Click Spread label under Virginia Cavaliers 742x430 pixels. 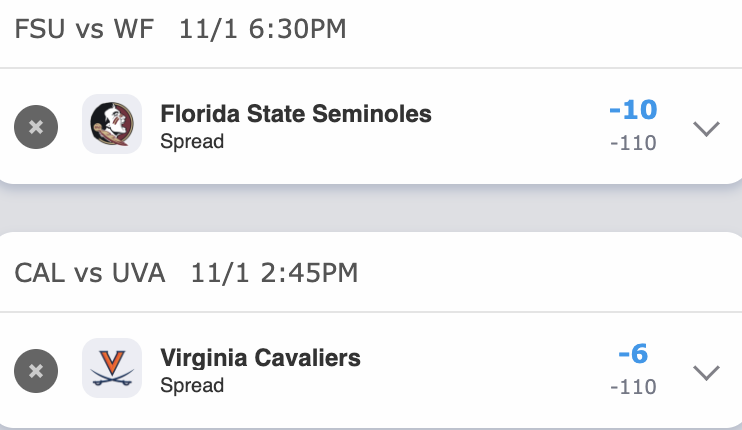point(192,385)
